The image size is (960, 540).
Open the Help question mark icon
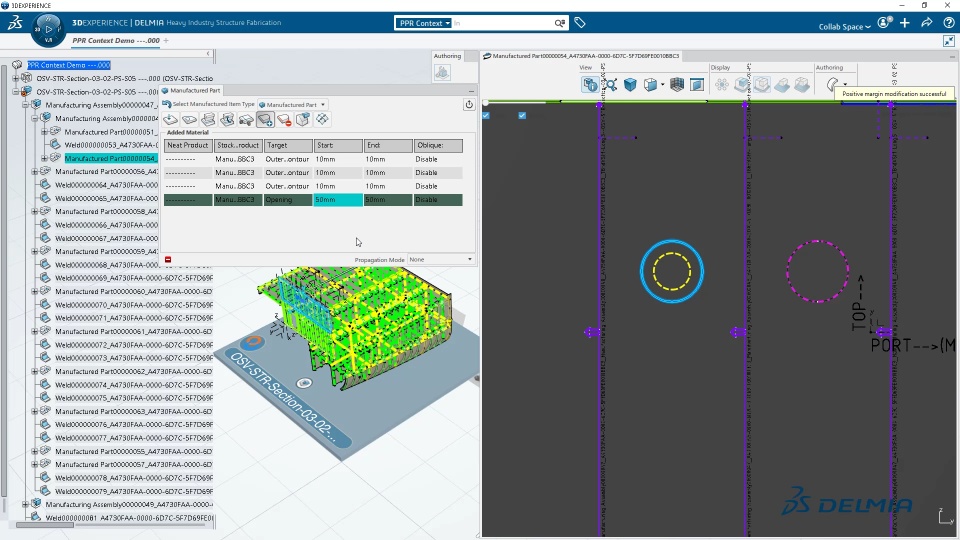[948, 23]
